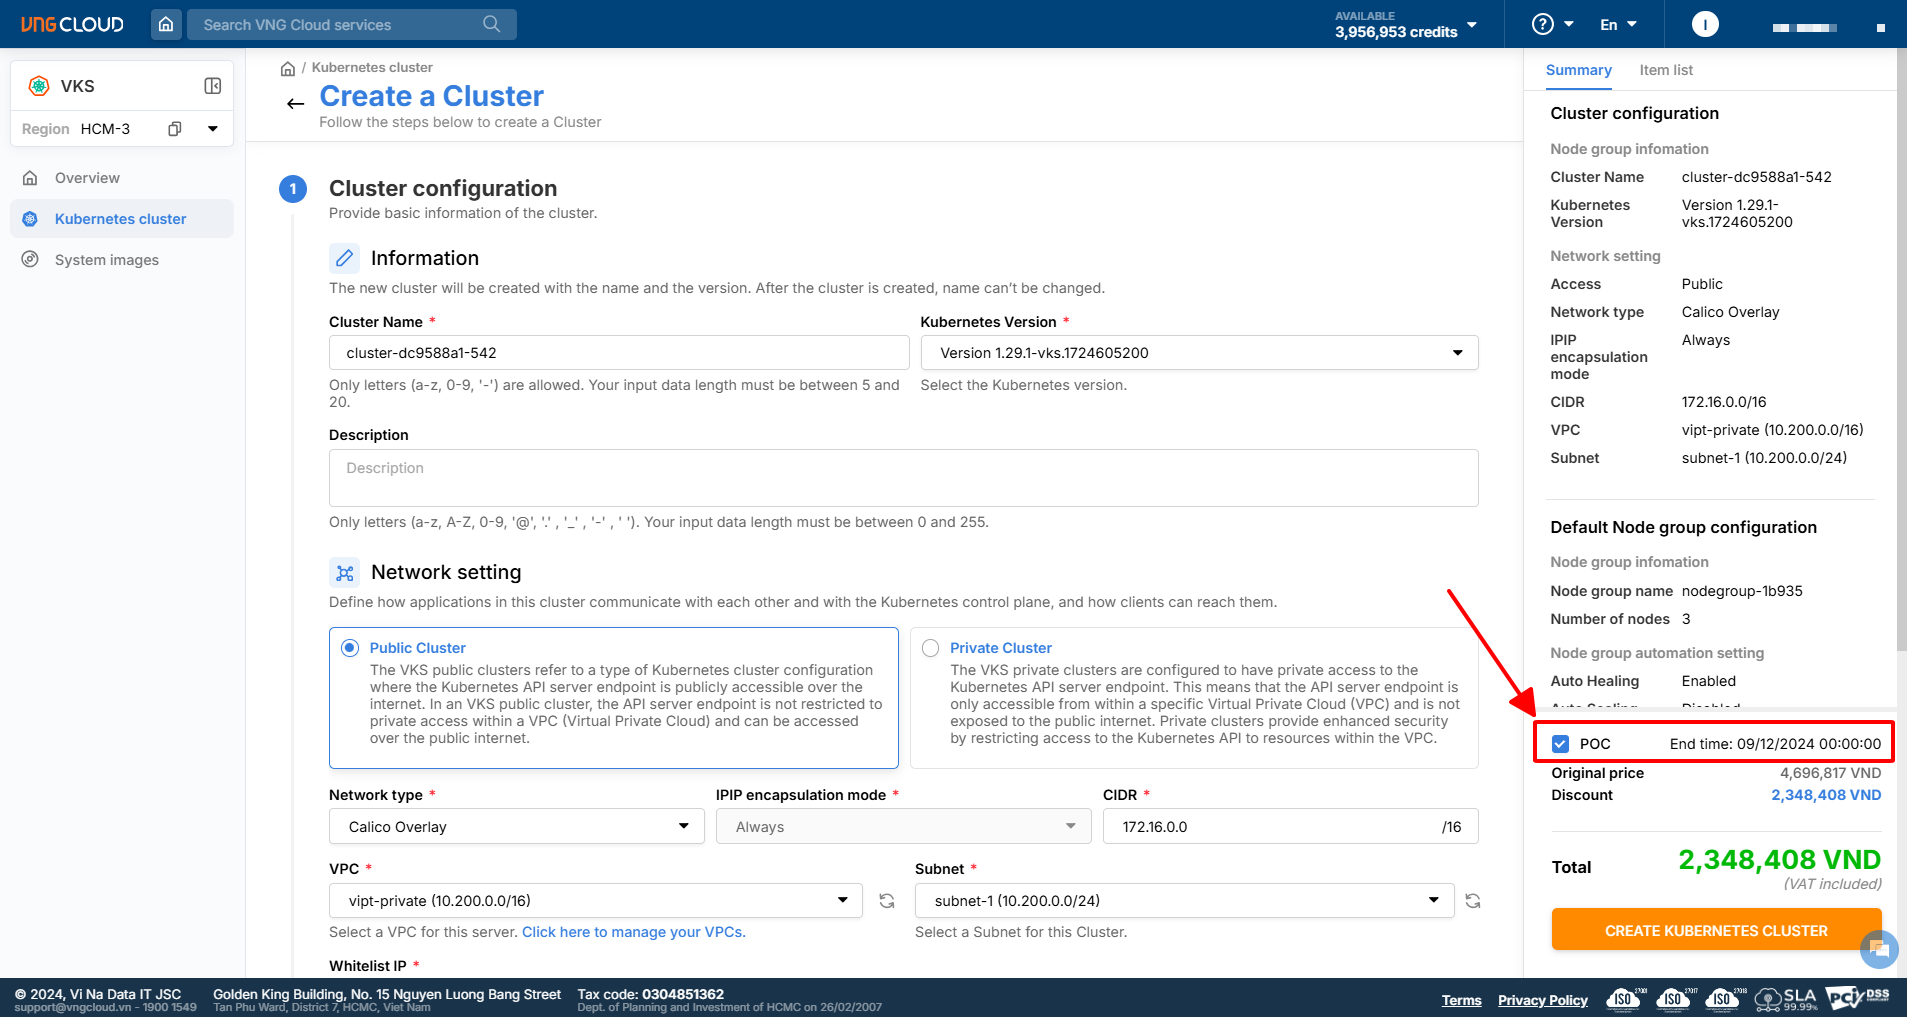Open System images in sidebar

click(x=107, y=260)
